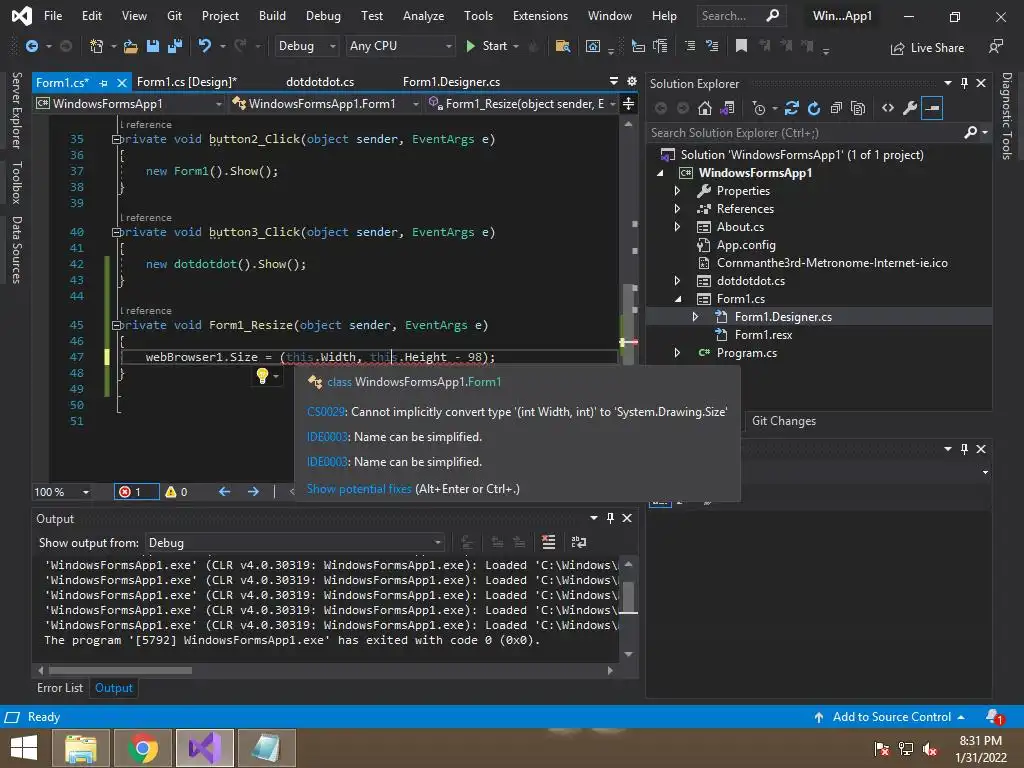This screenshot has width=1024, height=768.
Task: Open Live Share
Action: coord(927,48)
